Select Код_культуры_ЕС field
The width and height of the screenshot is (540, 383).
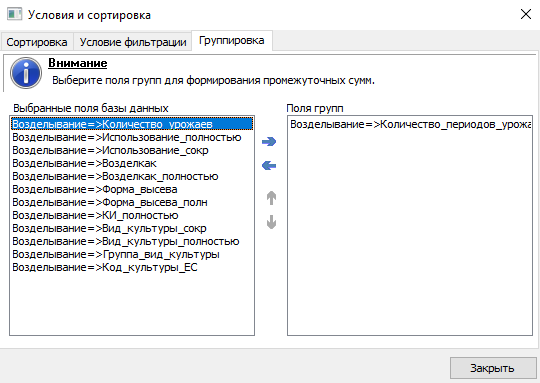pos(132,267)
